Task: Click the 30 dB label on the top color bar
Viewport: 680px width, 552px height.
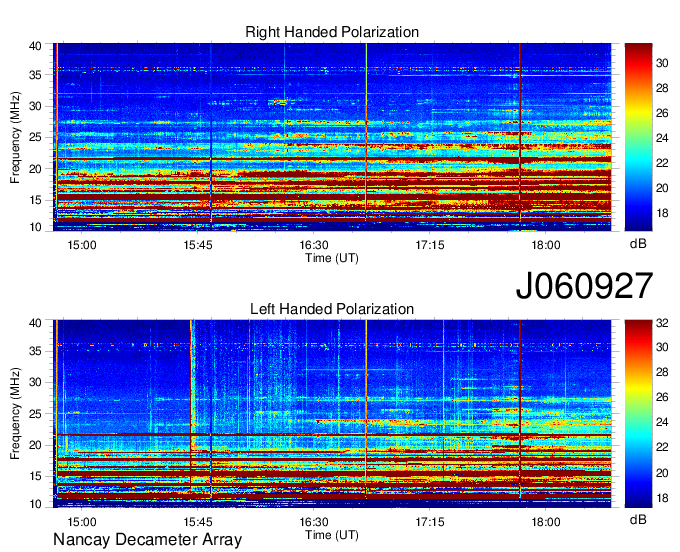Action: 662,63
